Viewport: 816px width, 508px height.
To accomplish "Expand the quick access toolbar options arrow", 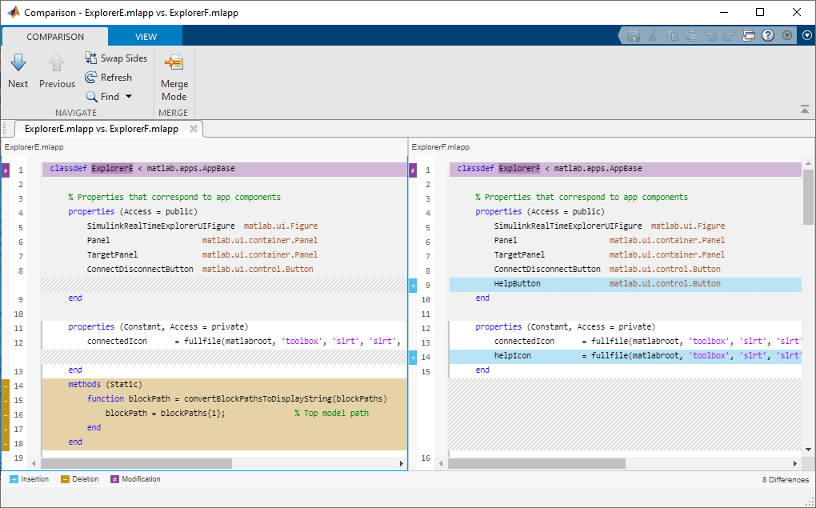I will [787, 35].
